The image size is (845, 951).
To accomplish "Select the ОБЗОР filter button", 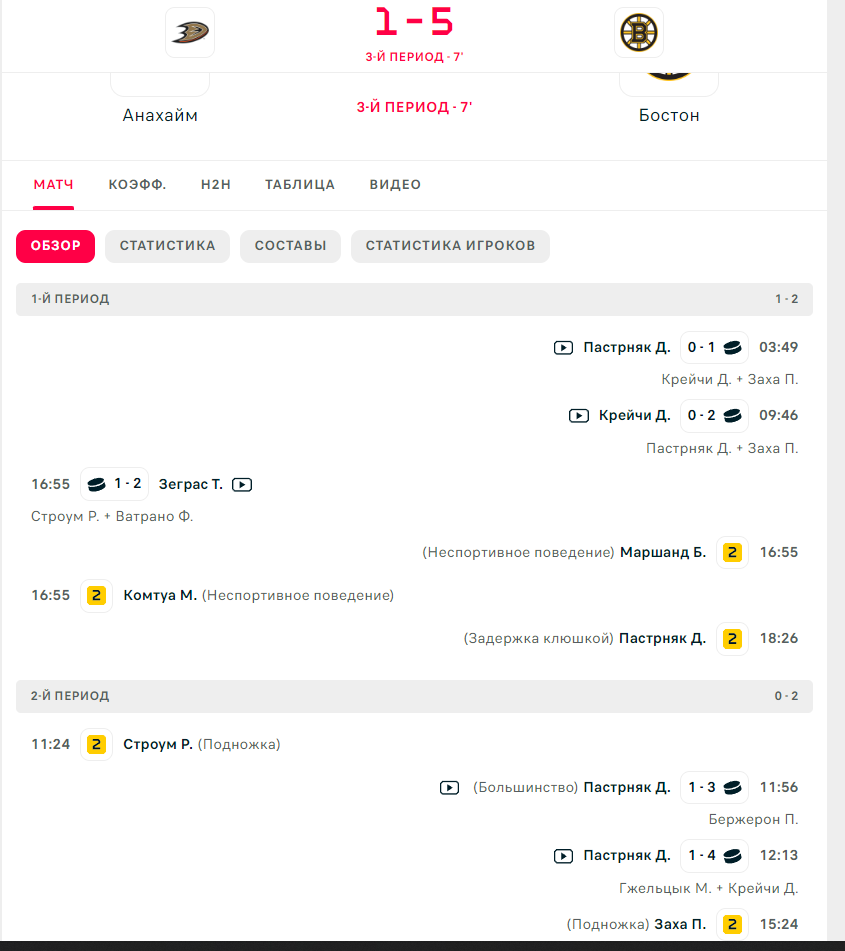I will coord(55,246).
